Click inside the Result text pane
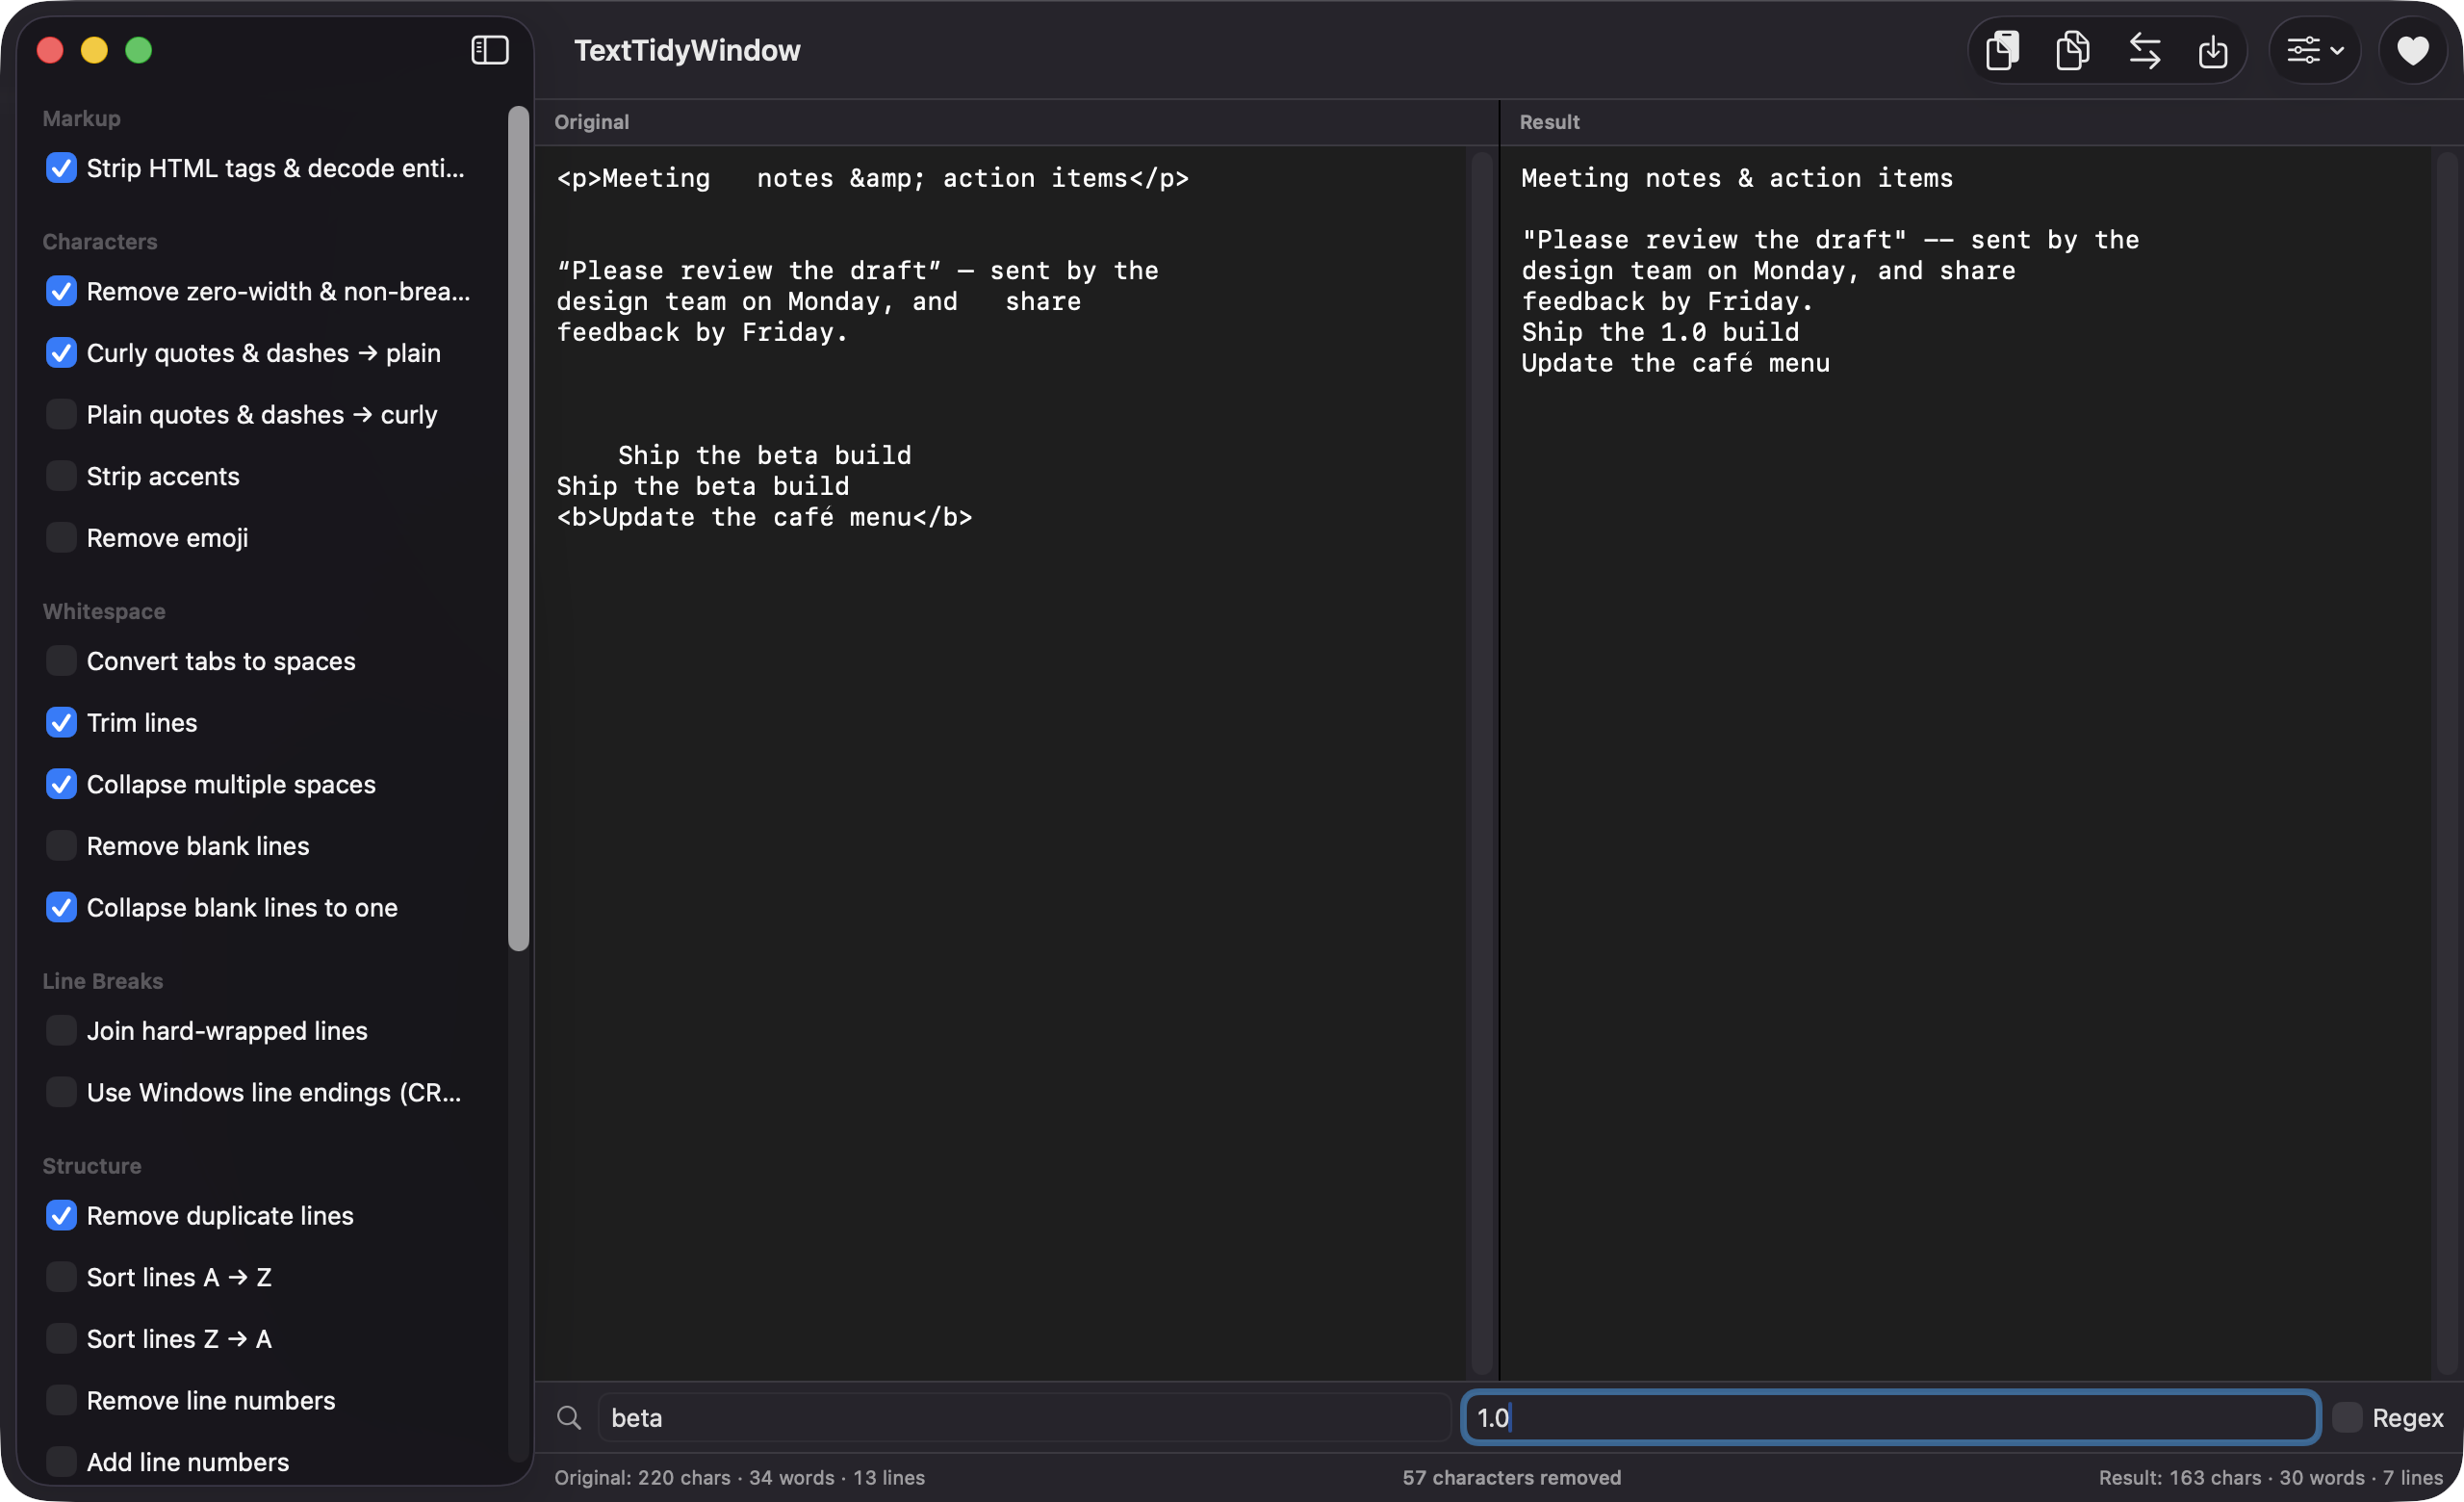Screen dimensions: 2464x1502 (1966, 764)
